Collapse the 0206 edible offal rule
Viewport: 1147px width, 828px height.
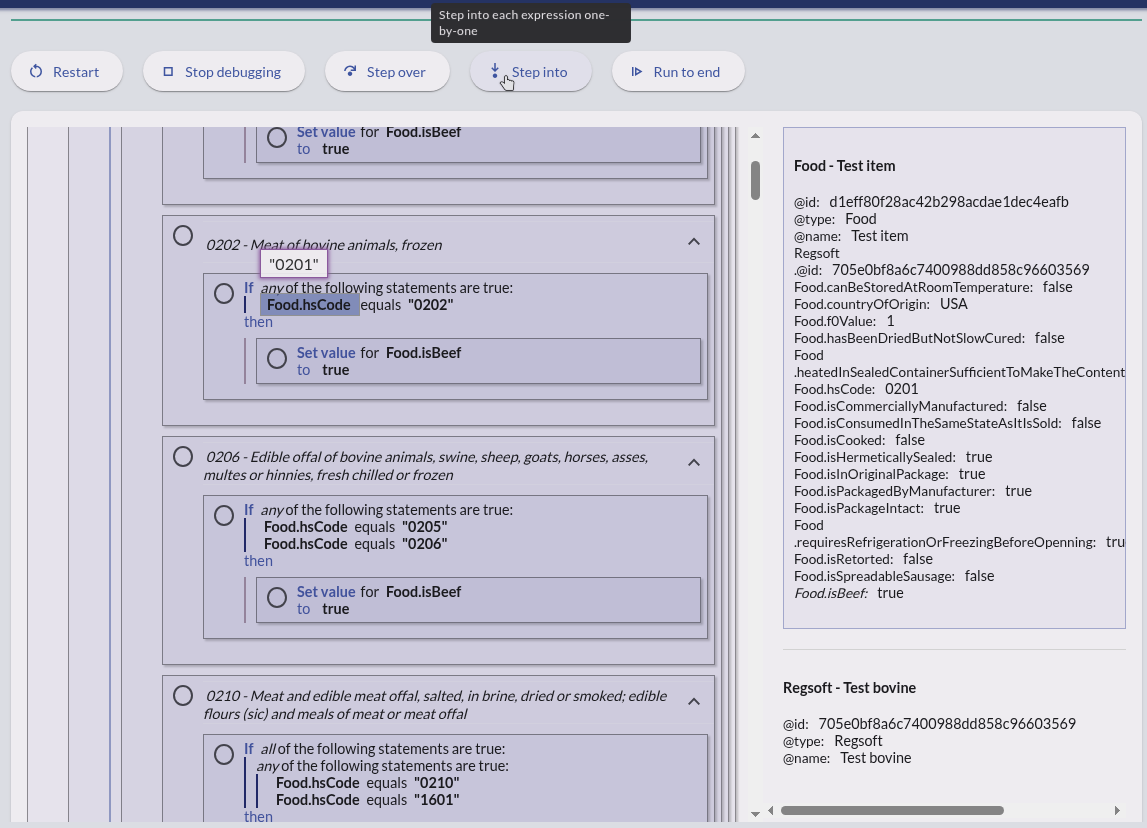[694, 463]
